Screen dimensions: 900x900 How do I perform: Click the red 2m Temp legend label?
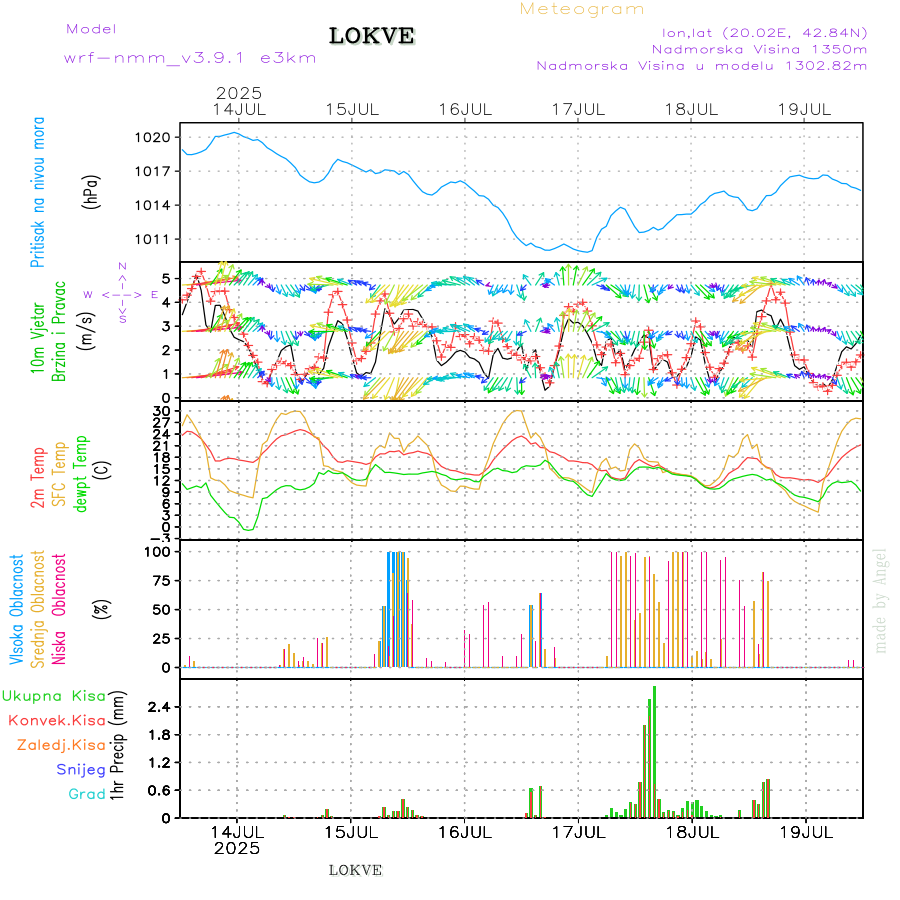click(x=38, y=478)
